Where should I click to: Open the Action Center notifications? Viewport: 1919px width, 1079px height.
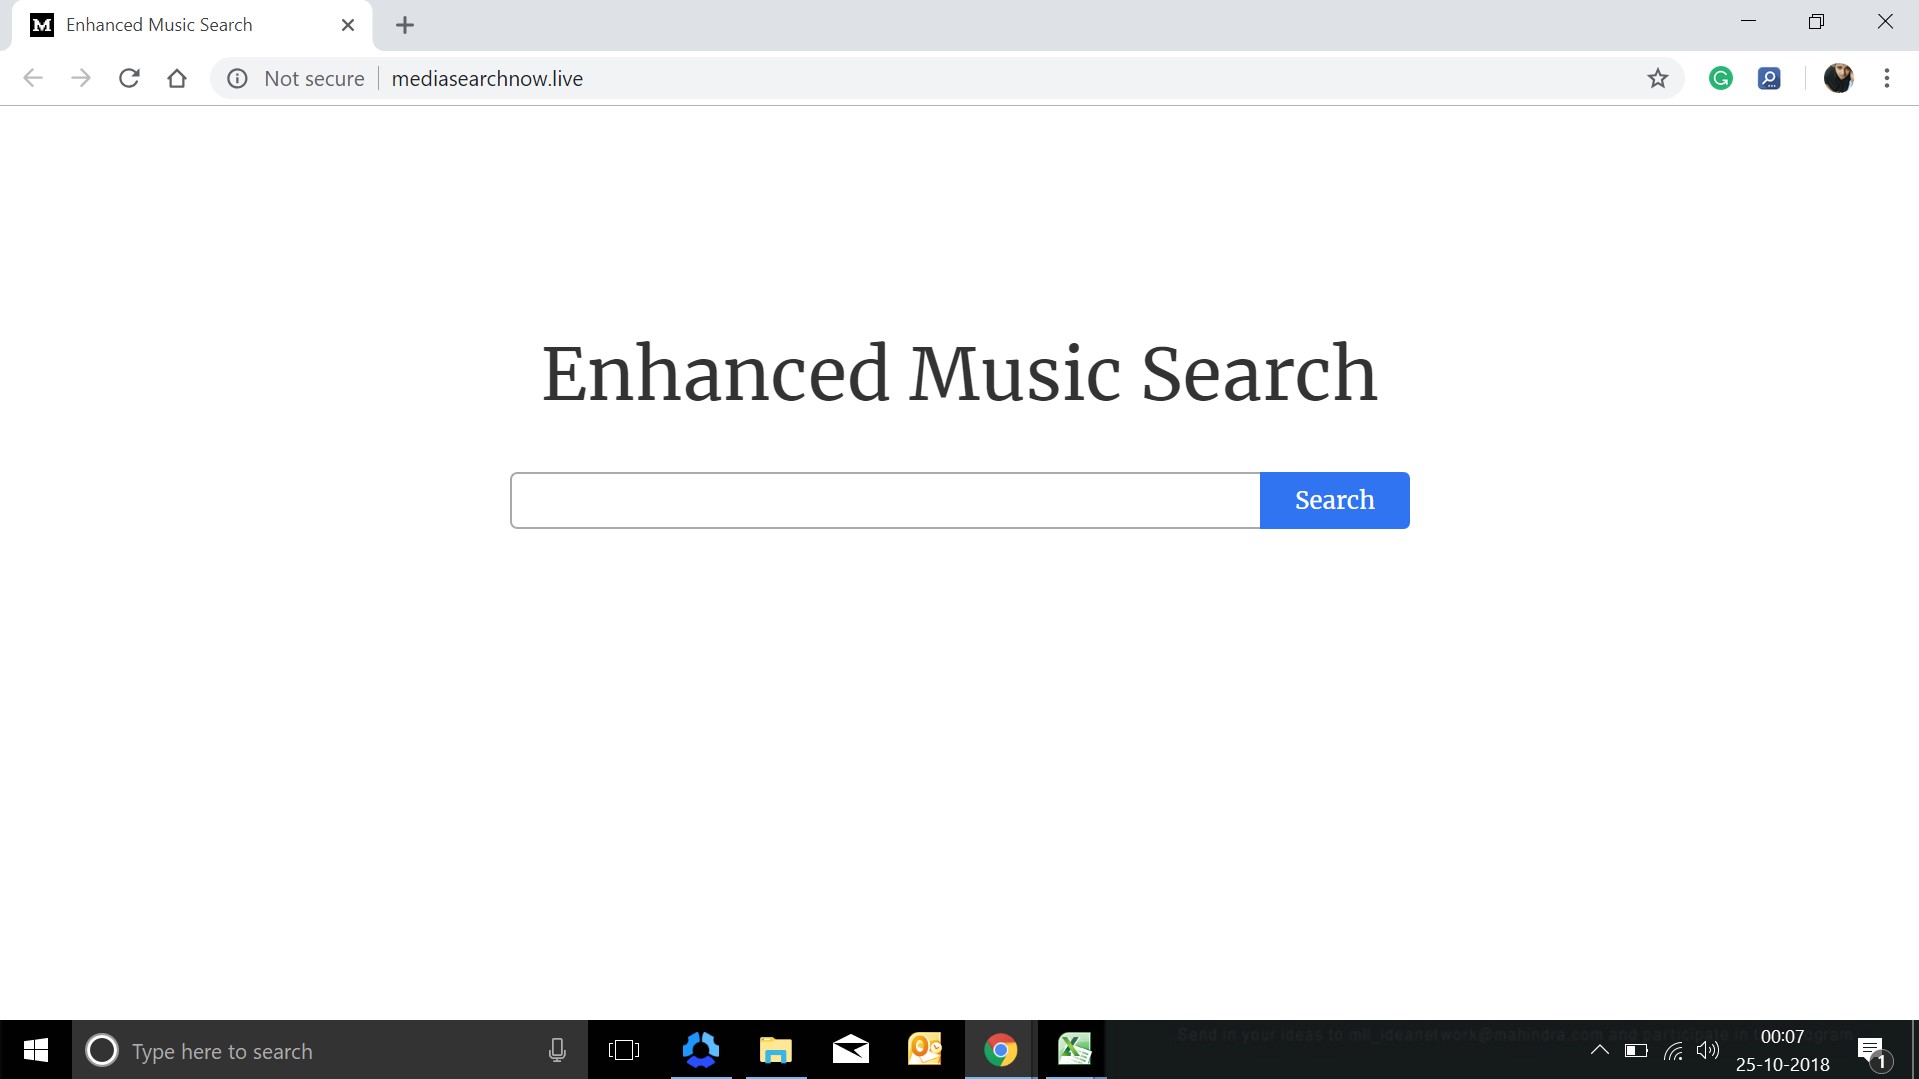(1871, 1050)
